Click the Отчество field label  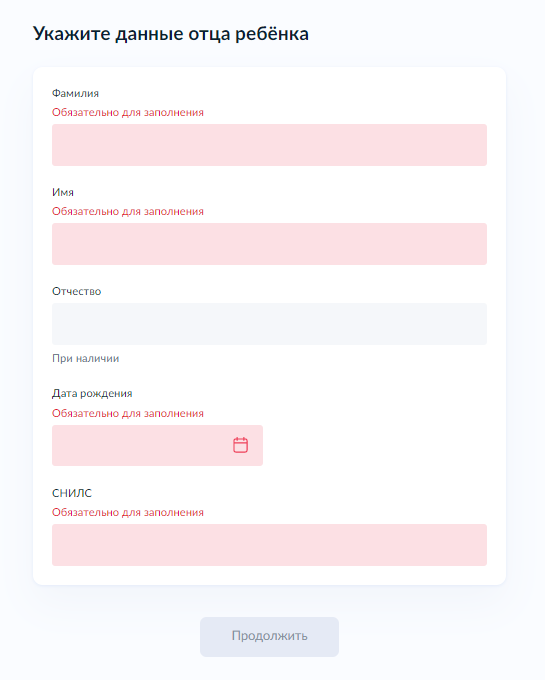pyautogui.click(x=76, y=291)
